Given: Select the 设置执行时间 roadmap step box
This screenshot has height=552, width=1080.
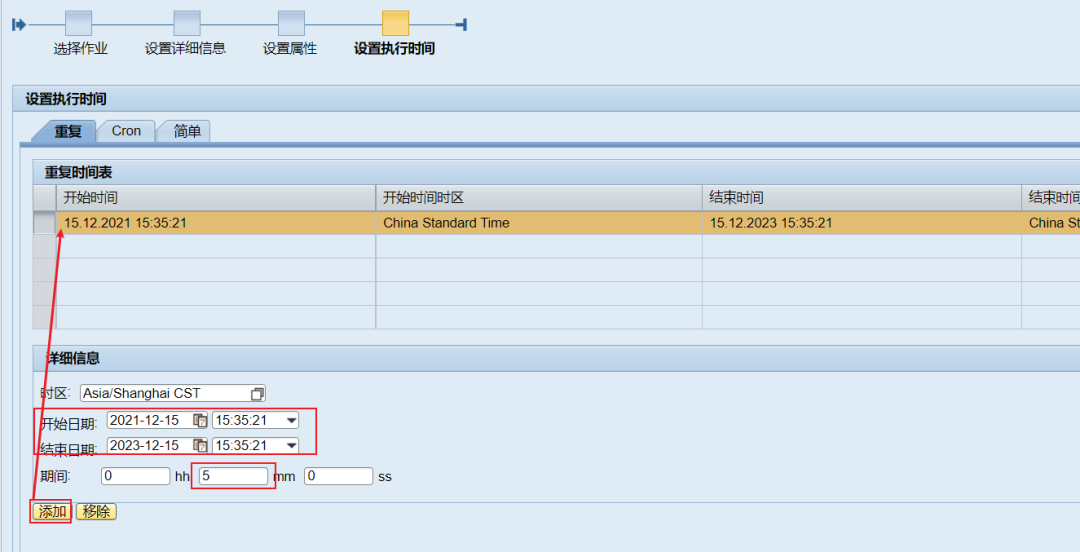Looking at the screenshot, I should coord(395,23).
